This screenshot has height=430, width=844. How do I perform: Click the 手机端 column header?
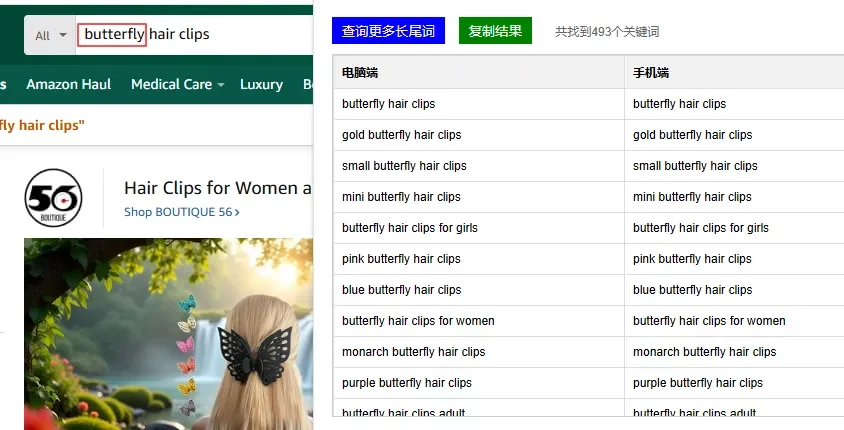[x=651, y=73]
